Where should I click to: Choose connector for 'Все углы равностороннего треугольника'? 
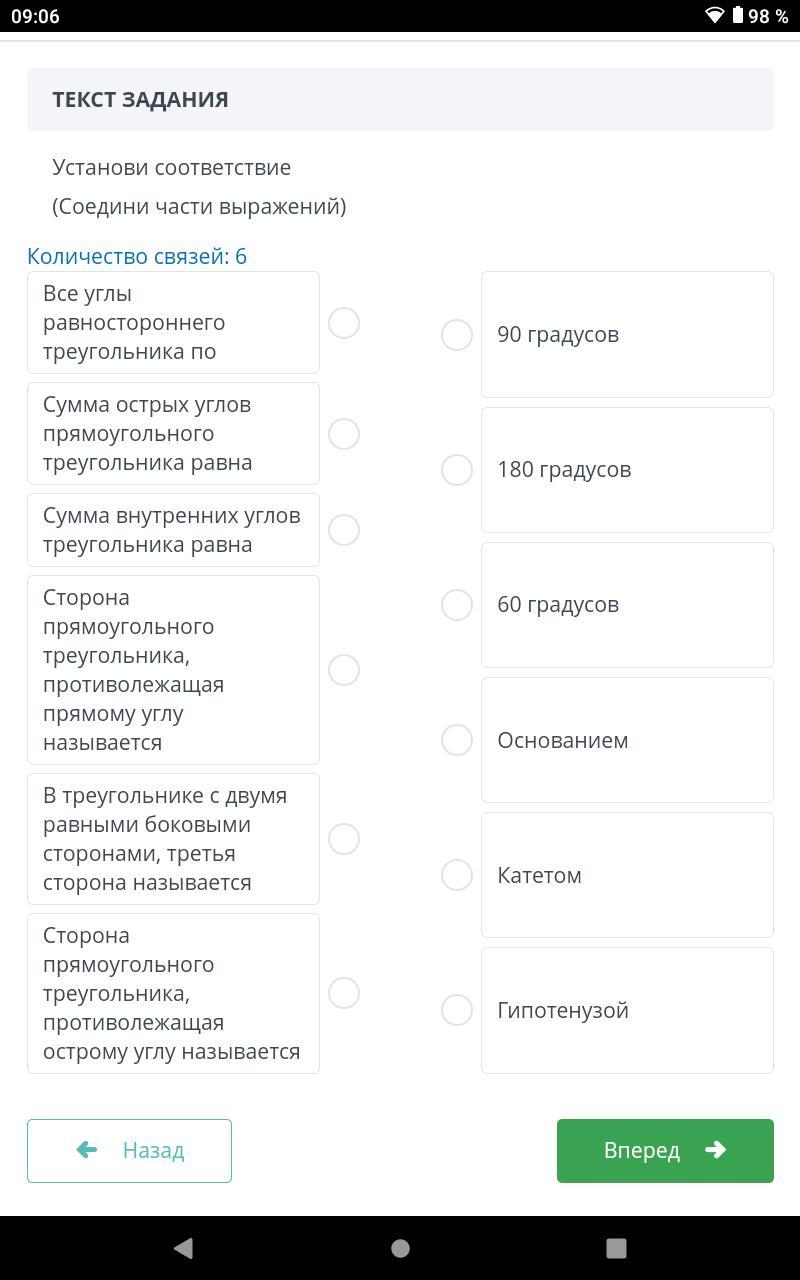pos(344,323)
